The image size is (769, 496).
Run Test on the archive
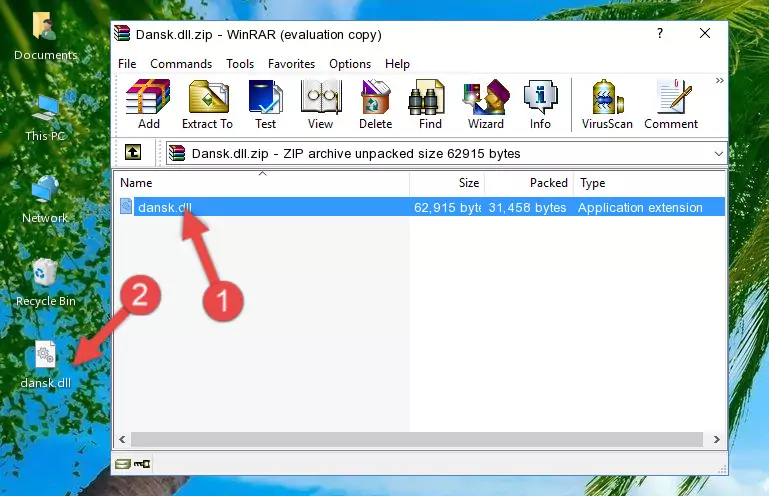[x=265, y=104]
